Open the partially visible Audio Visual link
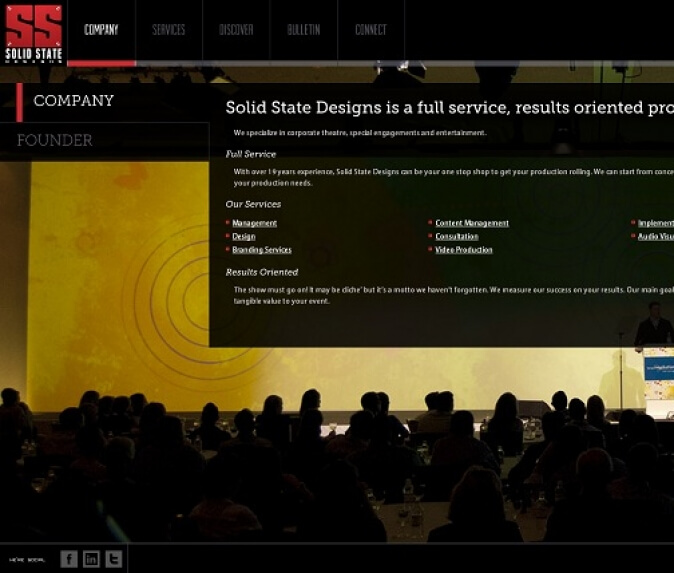674x573 pixels. tap(655, 237)
